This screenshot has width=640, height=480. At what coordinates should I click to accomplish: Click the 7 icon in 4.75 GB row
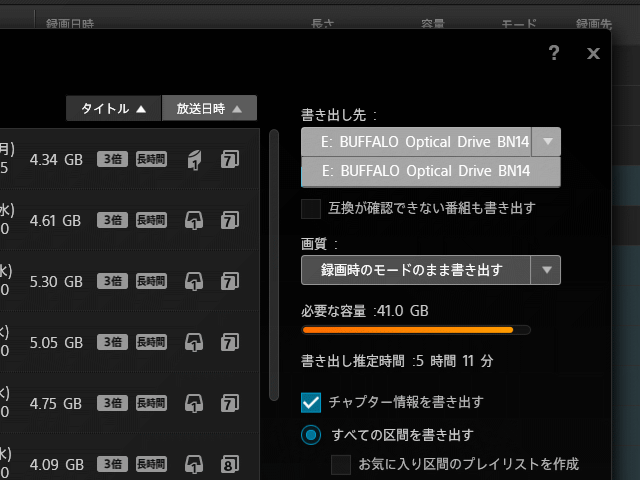pyautogui.click(x=230, y=403)
